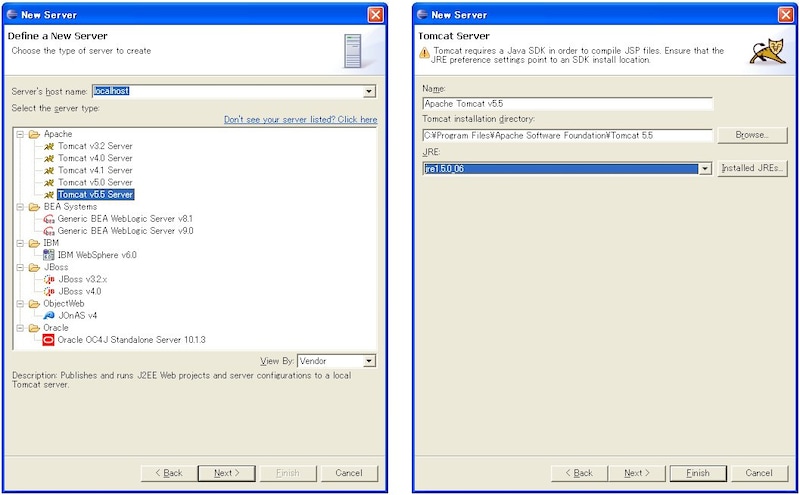Click the Tomcat v5.5 Server icon

point(49,195)
